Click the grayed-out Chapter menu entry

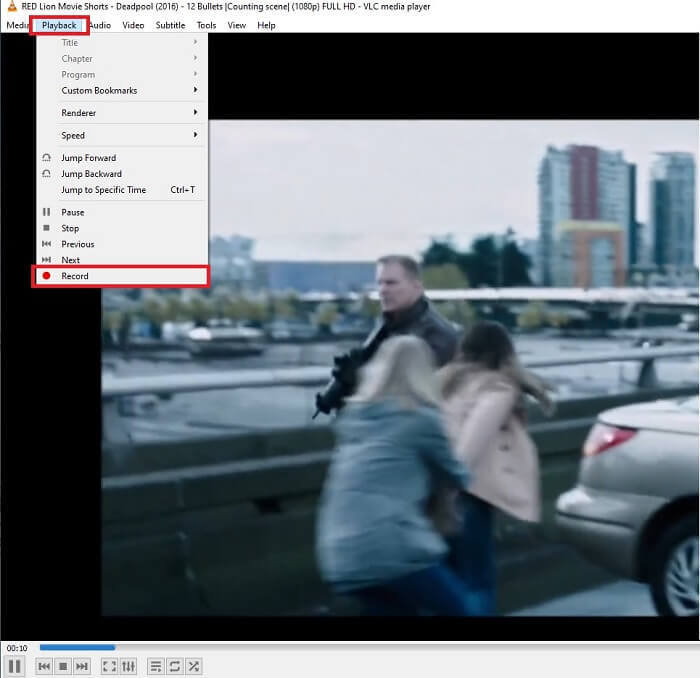pyautogui.click(x=122, y=59)
